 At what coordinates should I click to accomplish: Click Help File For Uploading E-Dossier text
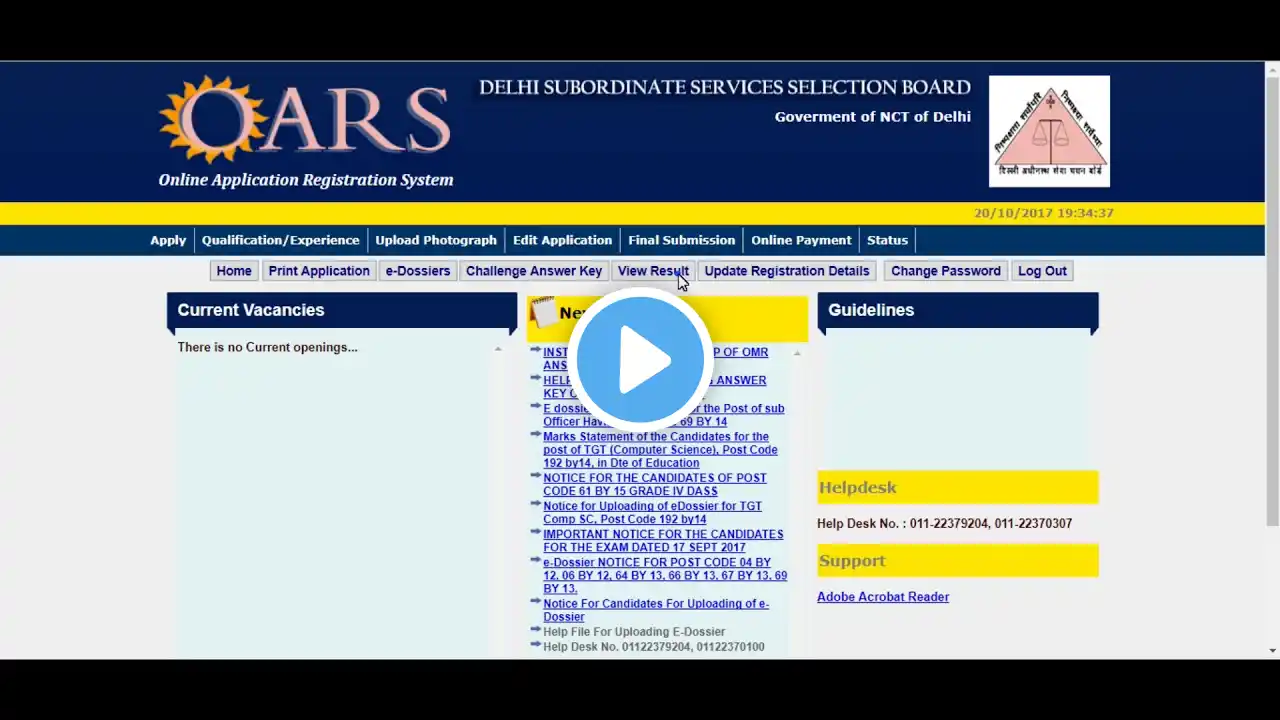[634, 632]
